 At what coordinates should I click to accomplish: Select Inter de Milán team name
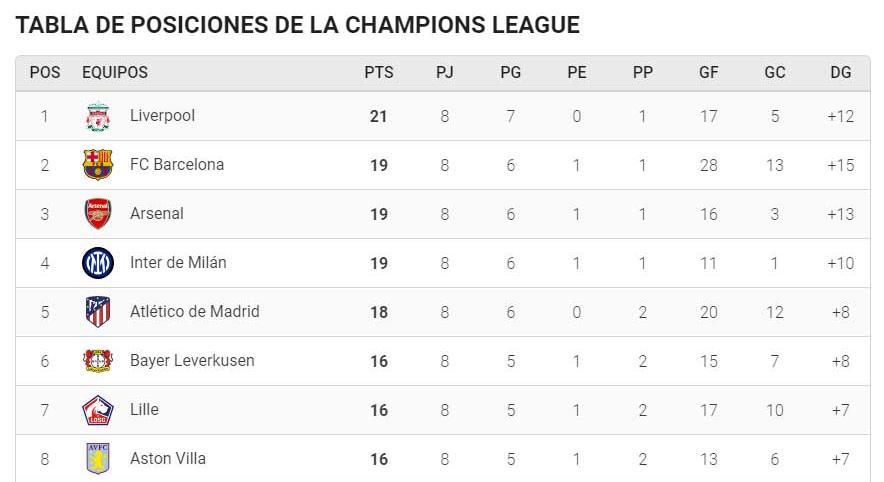(x=178, y=263)
